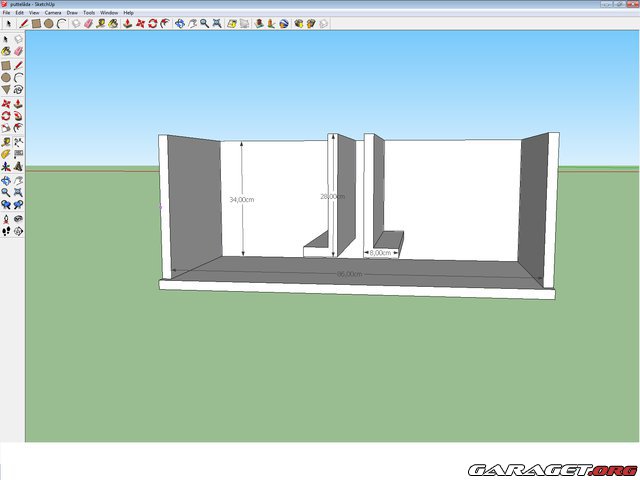Choose the Position Camera tool
Viewport: 640px width, 480px height.
pyautogui.click(x=6, y=218)
